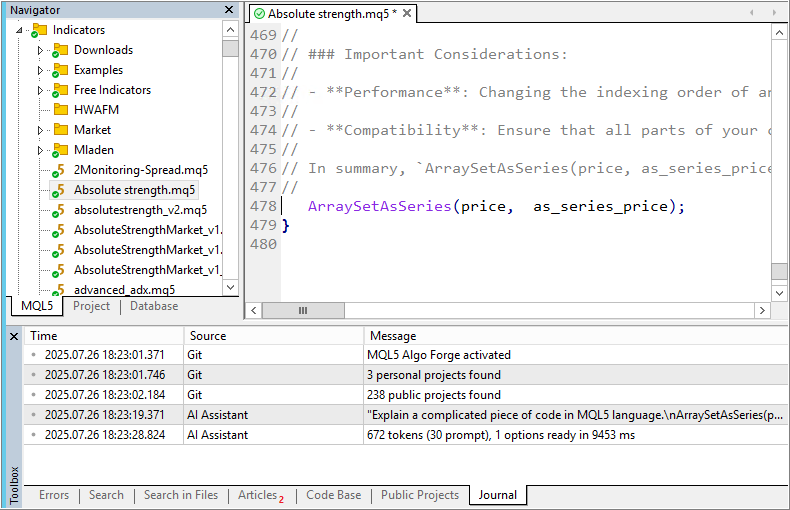
Task: Select the MQL5 Algo Forge activated entry
Action: (x=406, y=355)
